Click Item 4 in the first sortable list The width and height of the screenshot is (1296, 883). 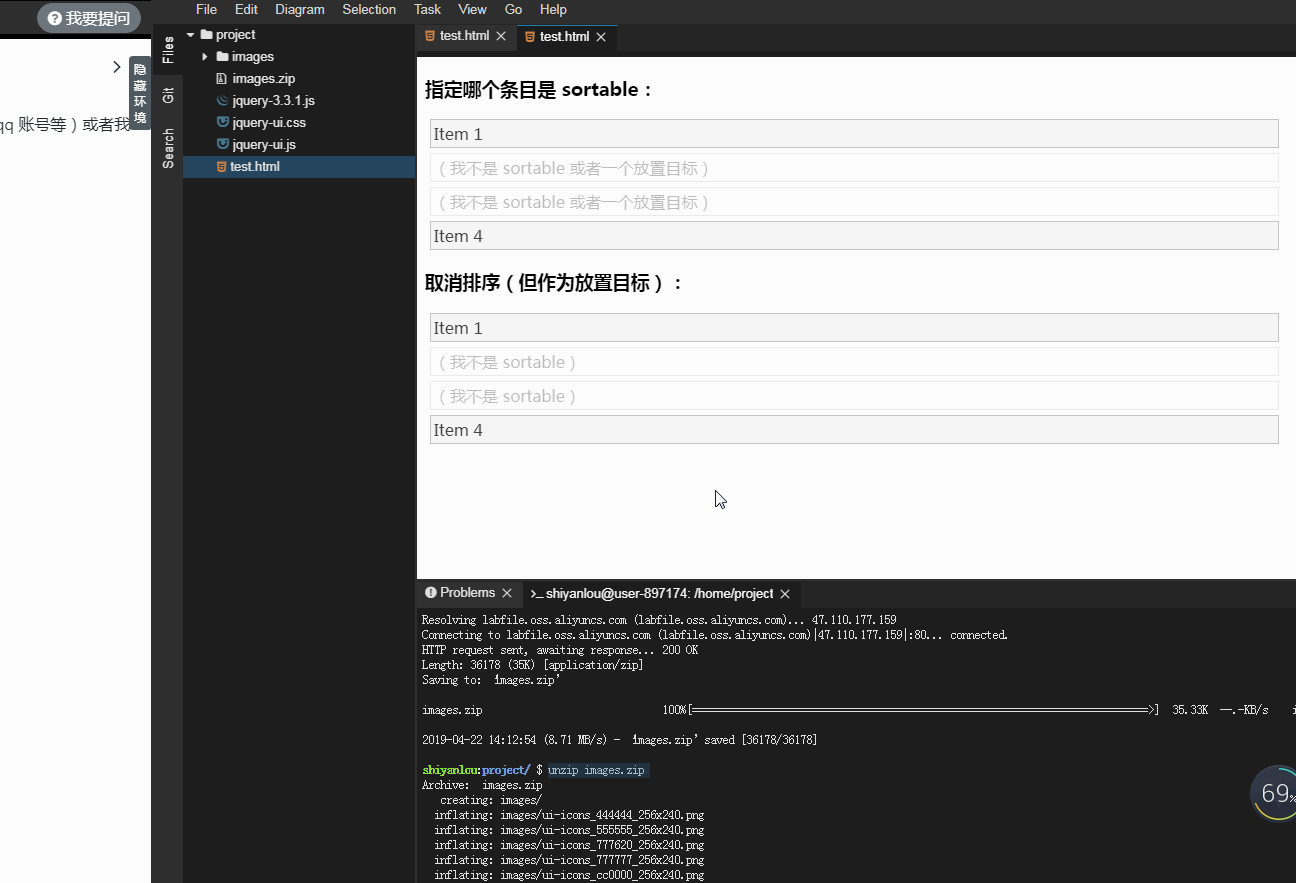point(854,236)
